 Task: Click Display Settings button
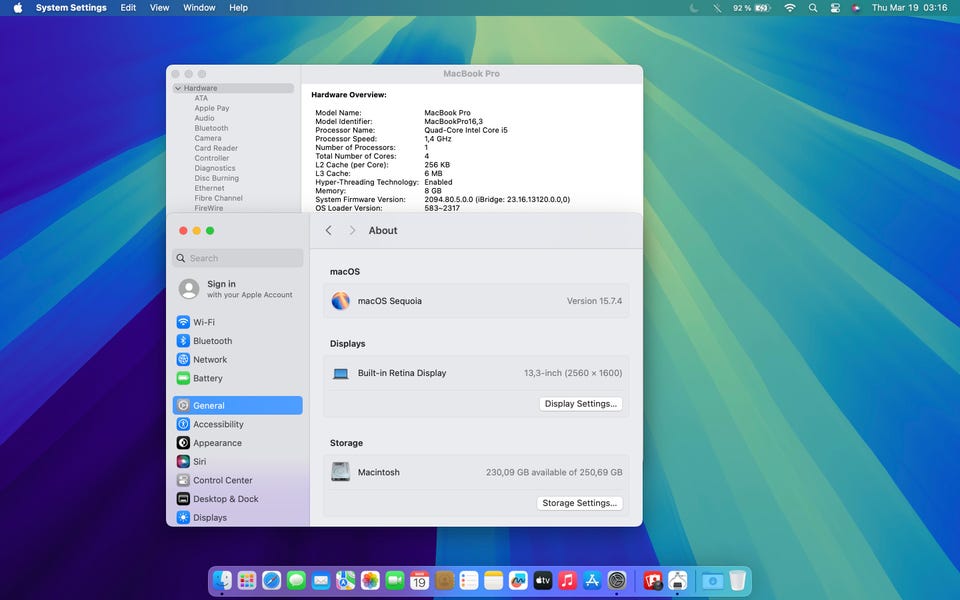[x=581, y=404]
